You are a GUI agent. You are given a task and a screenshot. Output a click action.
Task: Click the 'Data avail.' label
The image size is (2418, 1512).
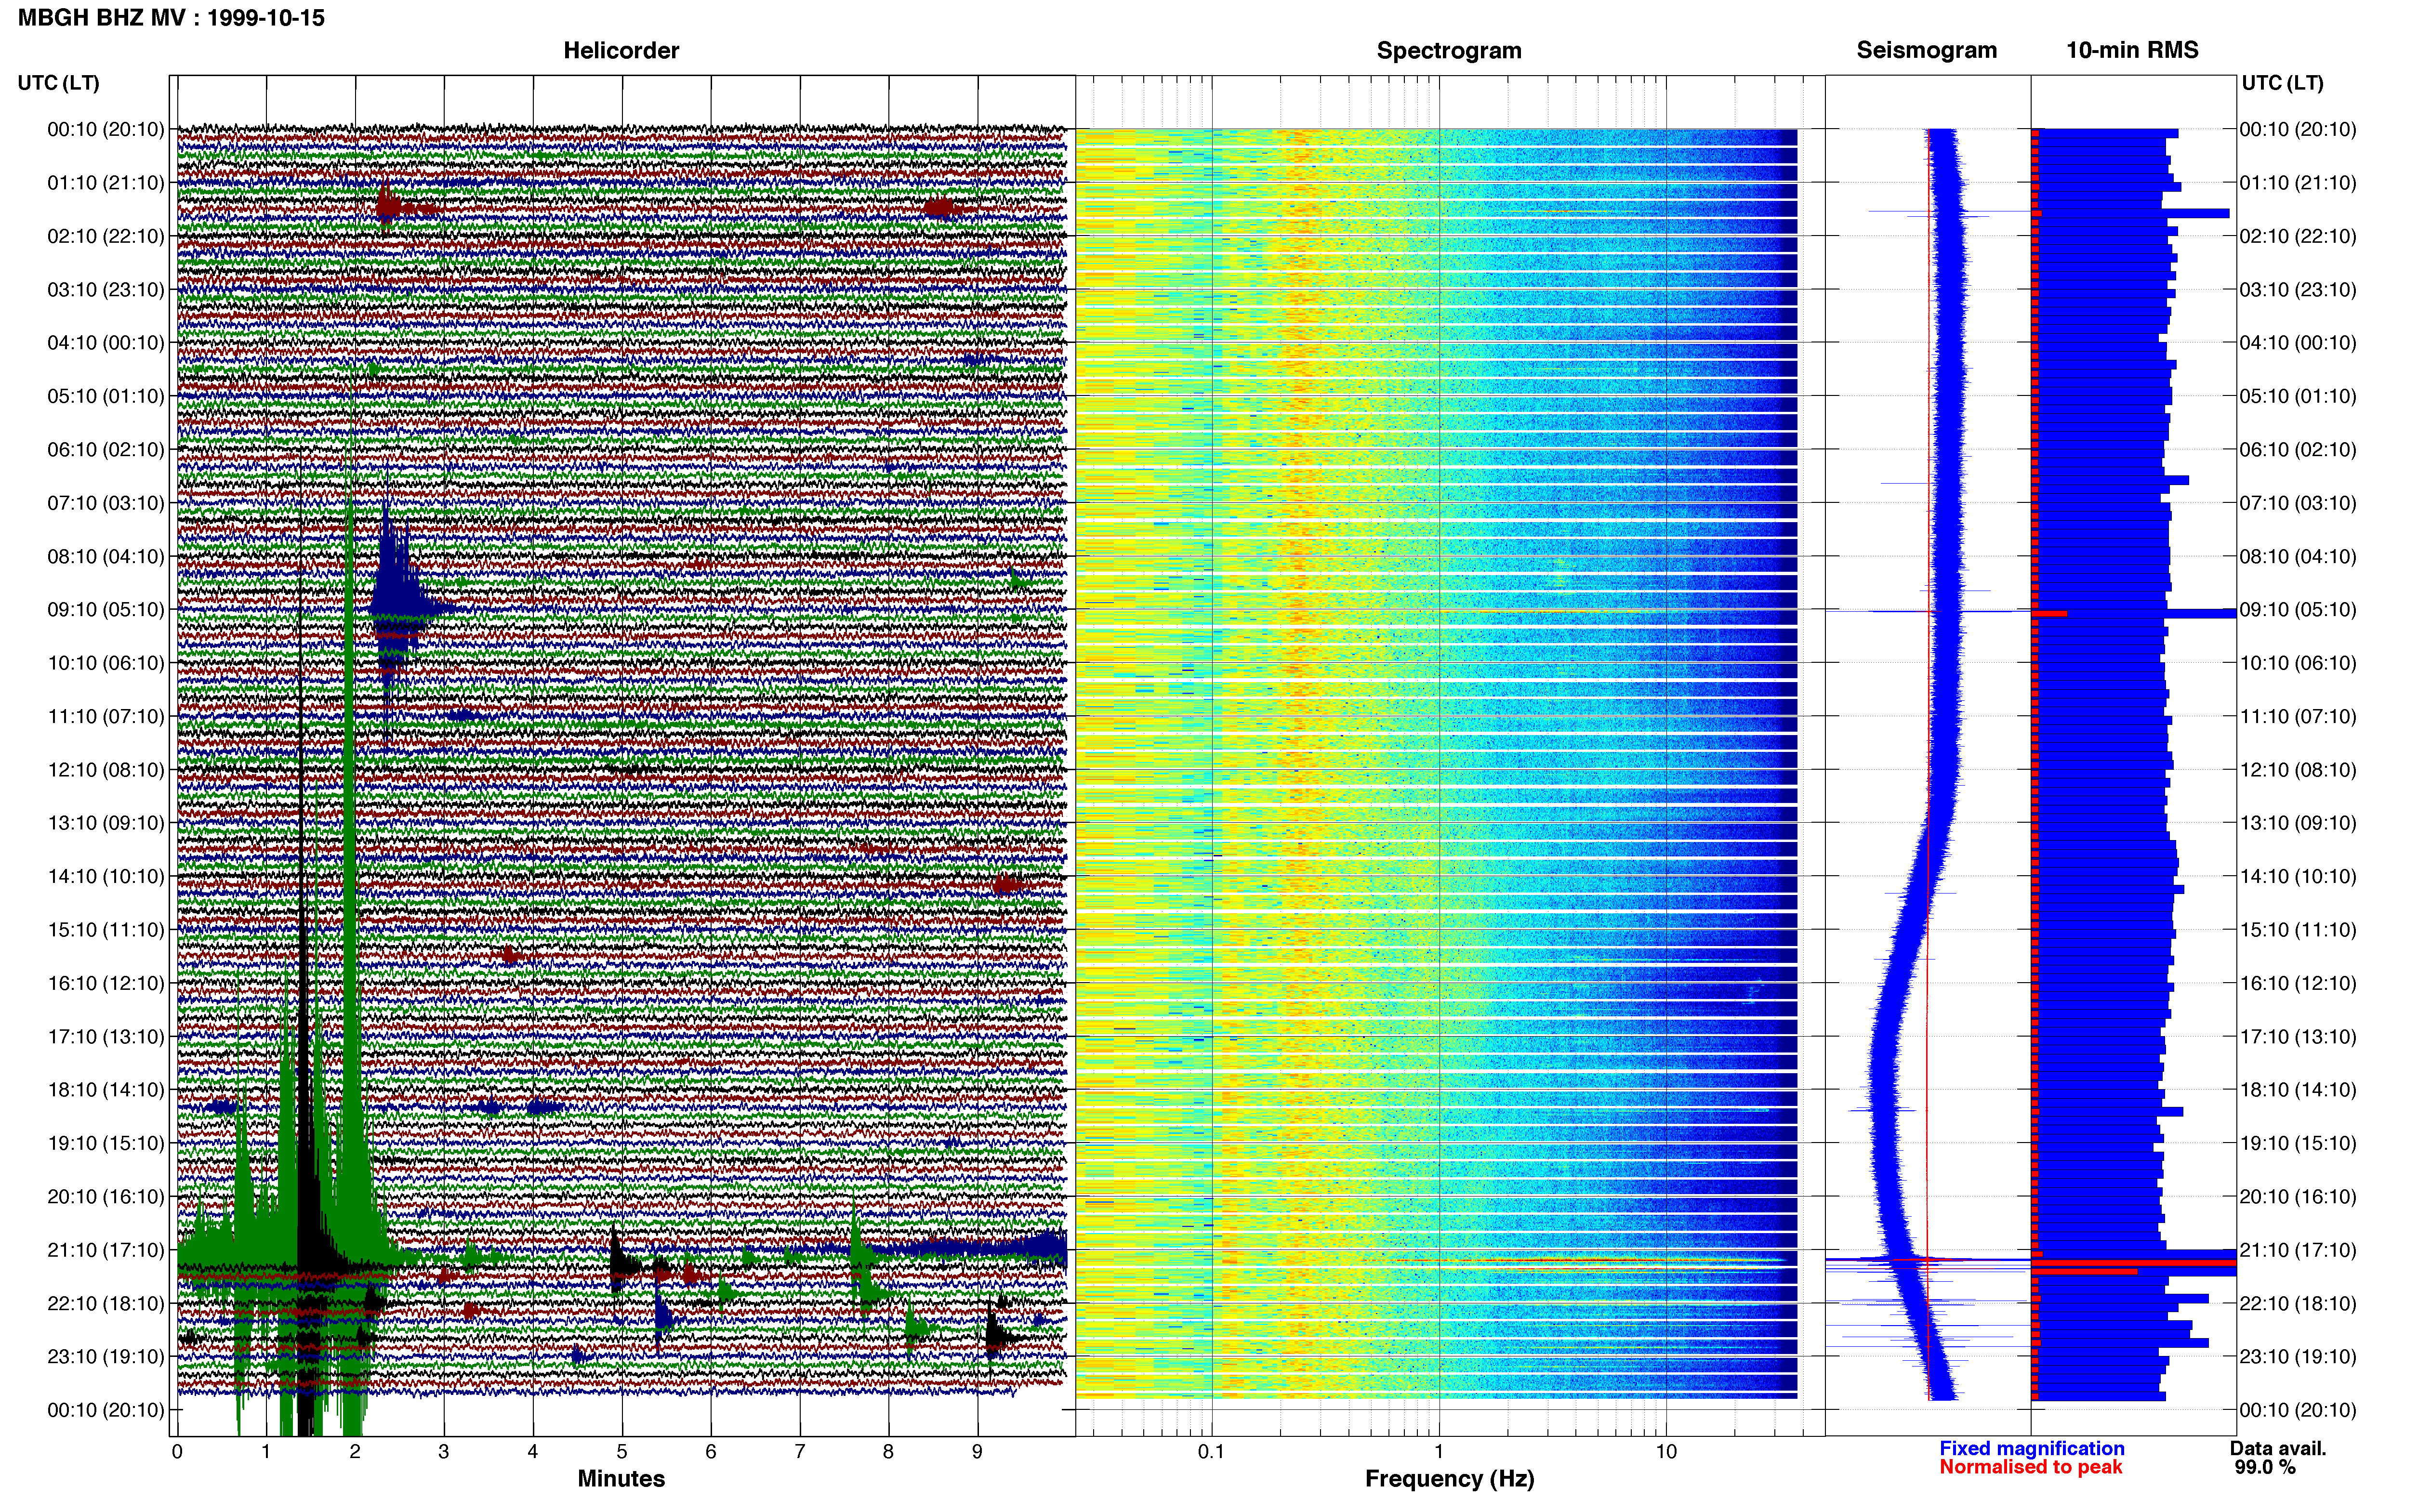pos(2278,1448)
